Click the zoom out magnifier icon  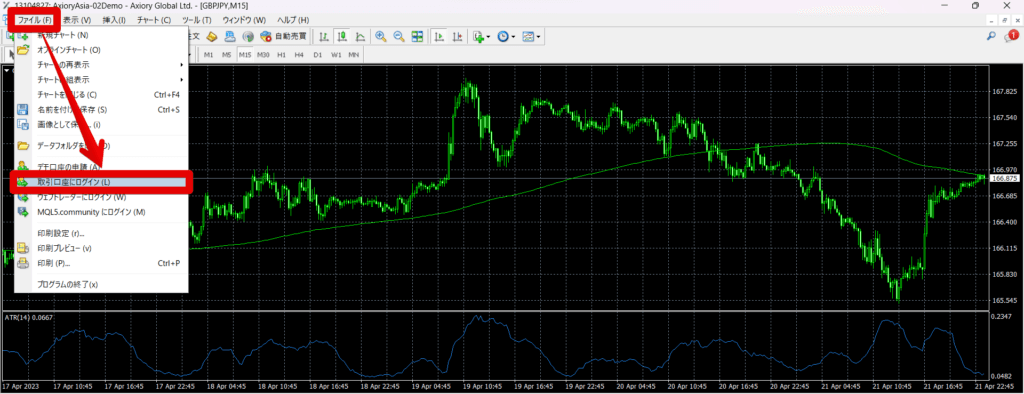coord(398,37)
